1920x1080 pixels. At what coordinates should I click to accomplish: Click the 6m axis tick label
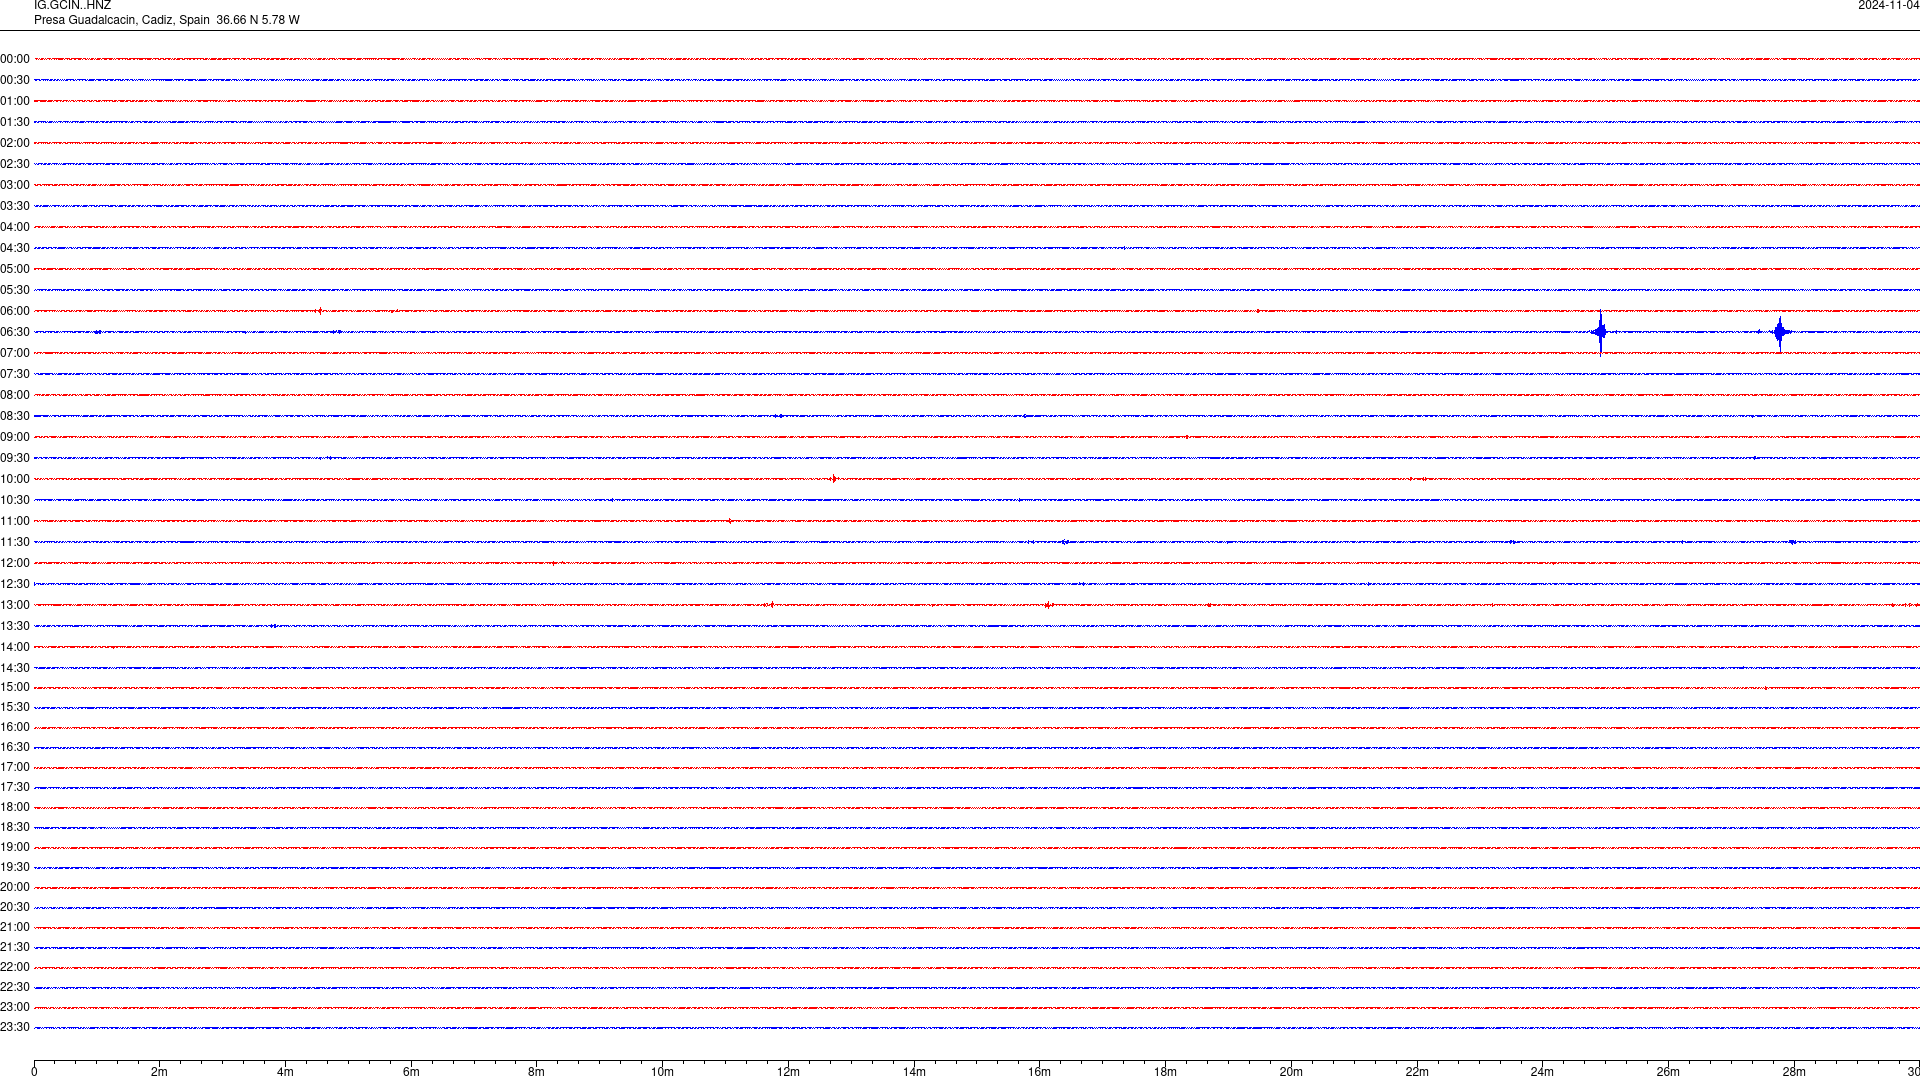tap(411, 1072)
